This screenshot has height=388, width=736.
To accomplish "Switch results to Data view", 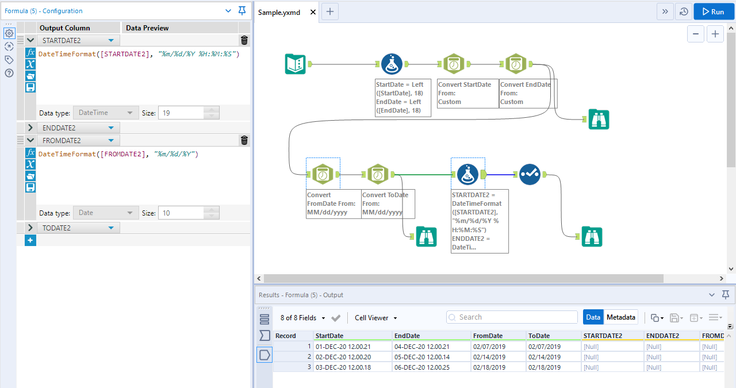I will coord(593,317).
